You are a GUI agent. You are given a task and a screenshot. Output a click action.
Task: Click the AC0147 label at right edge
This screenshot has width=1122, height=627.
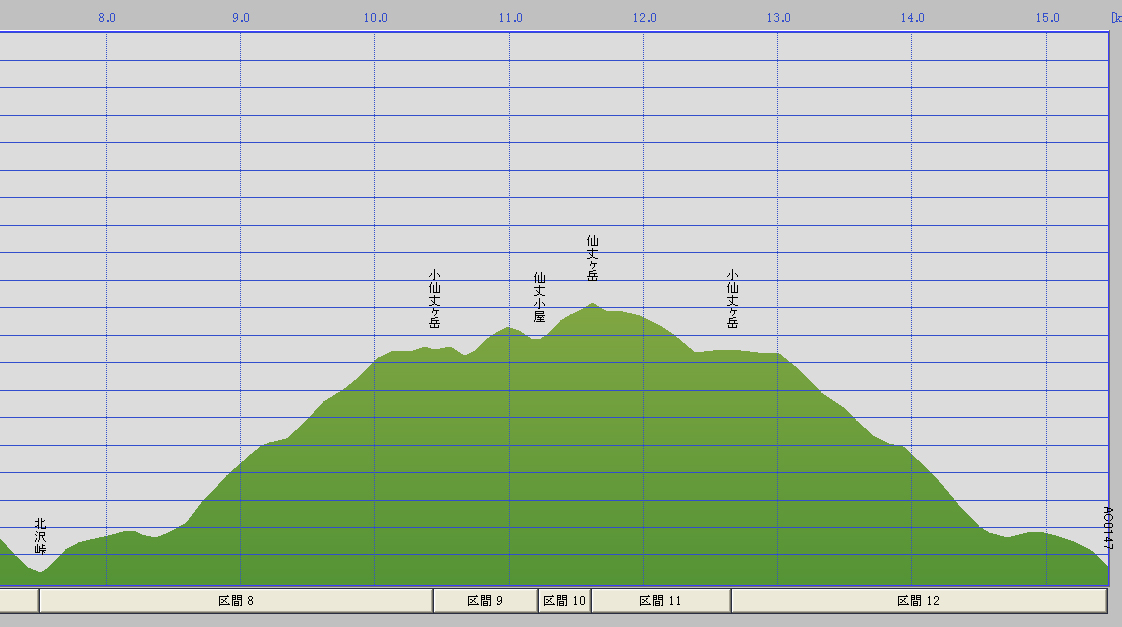pos(1107,528)
